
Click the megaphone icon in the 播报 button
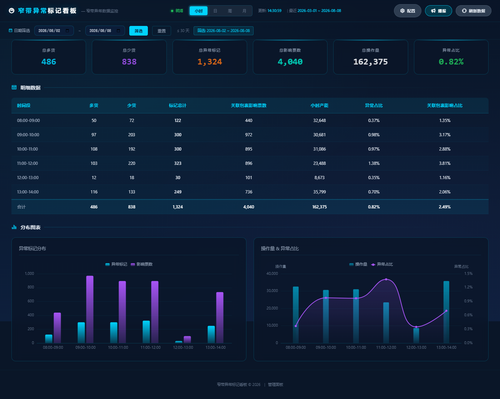coord(433,11)
